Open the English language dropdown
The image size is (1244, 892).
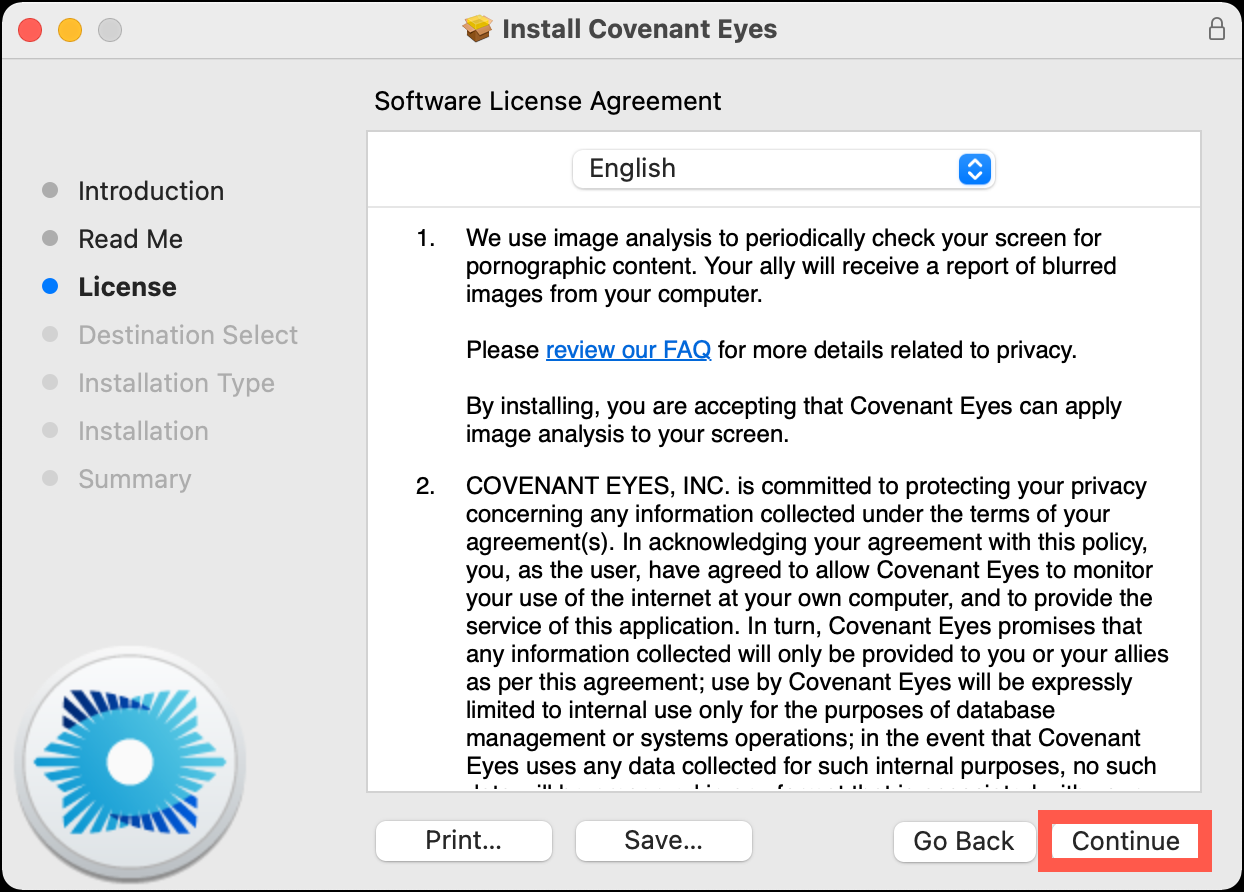783,168
